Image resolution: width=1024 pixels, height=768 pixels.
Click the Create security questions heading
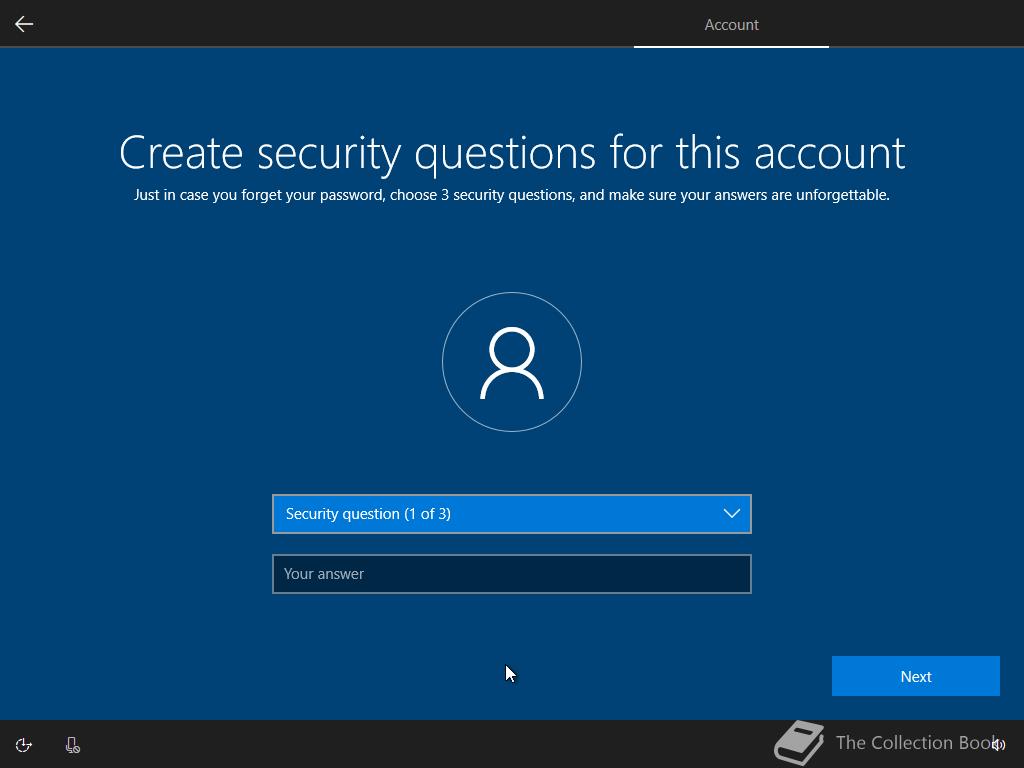click(x=512, y=153)
